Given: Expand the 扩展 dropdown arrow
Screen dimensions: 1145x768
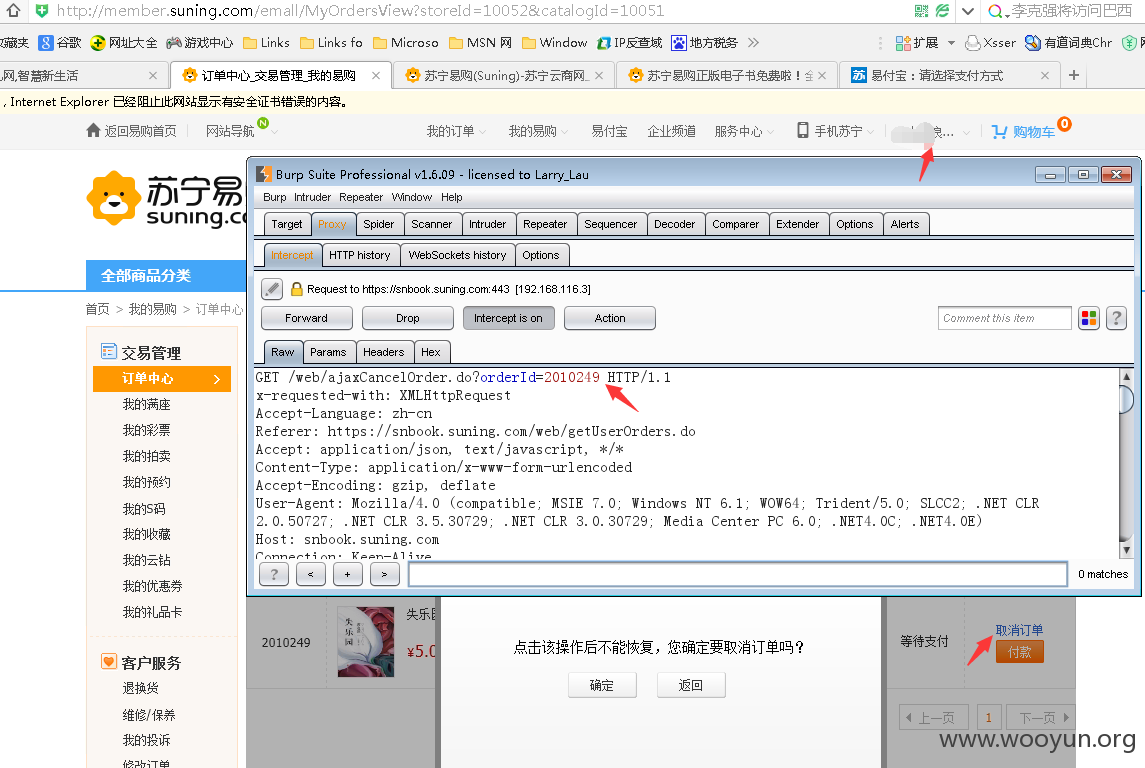Looking at the screenshot, I should (951, 43).
